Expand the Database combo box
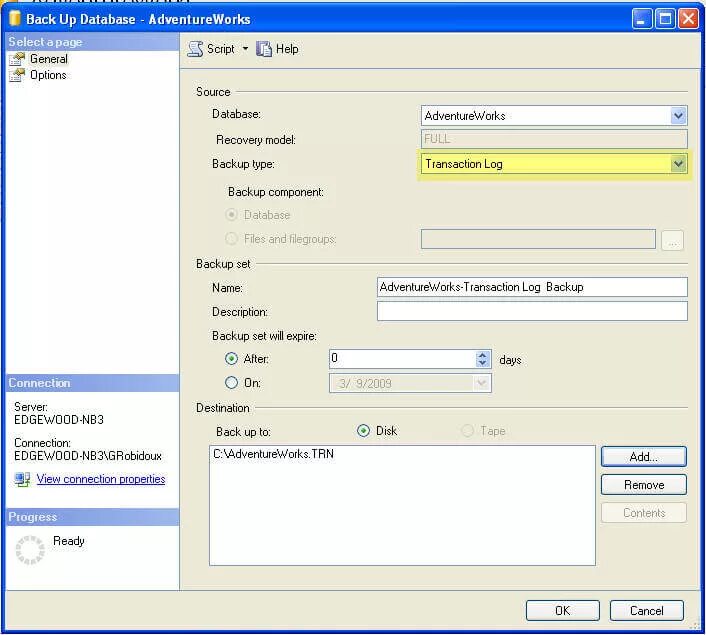 678,116
